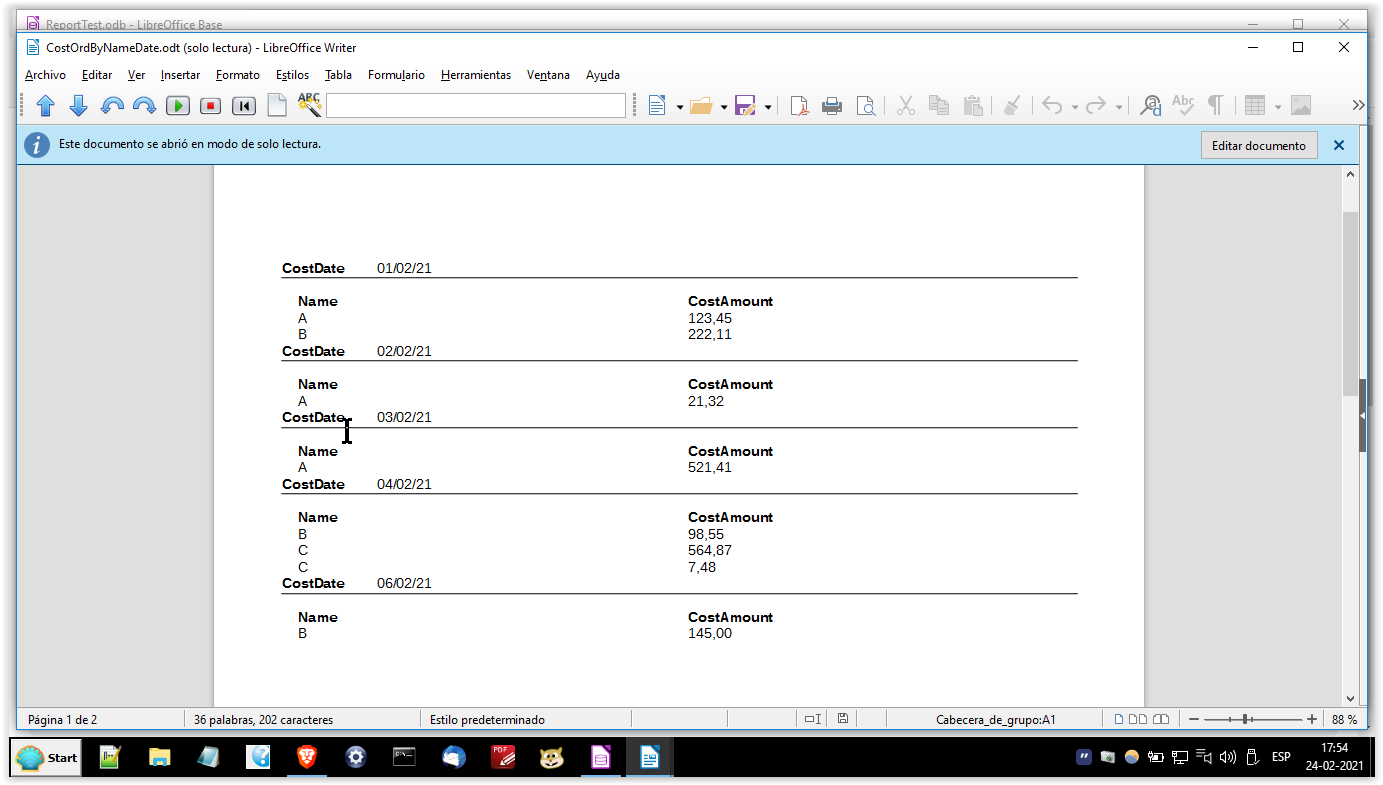The height and width of the screenshot is (785, 1383).
Task: Click the empty text field in toolbar
Action: 475,106
